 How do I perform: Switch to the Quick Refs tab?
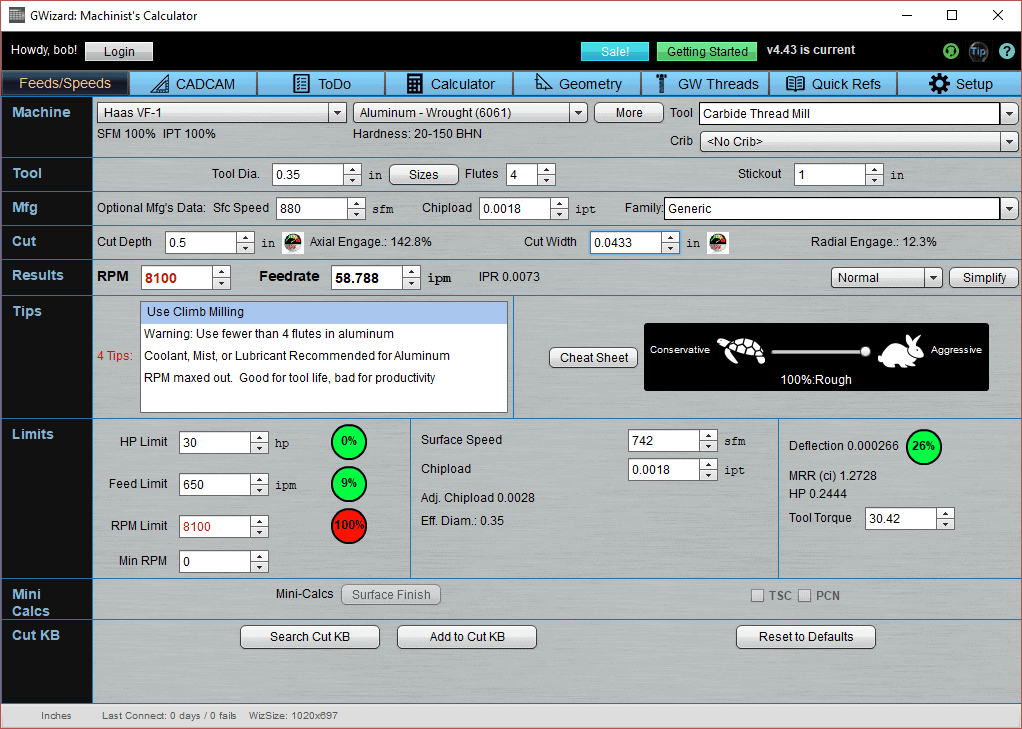833,83
